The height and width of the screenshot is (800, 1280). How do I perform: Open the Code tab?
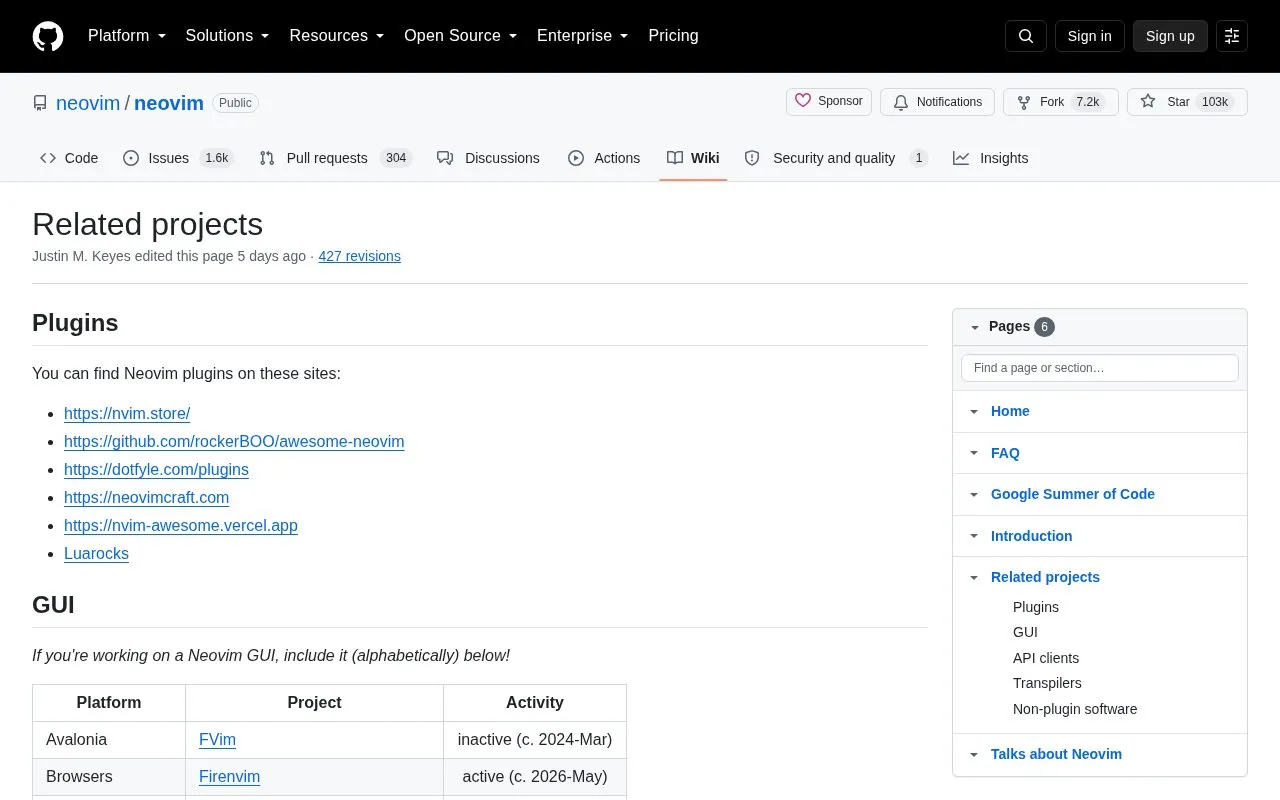[x=69, y=158]
